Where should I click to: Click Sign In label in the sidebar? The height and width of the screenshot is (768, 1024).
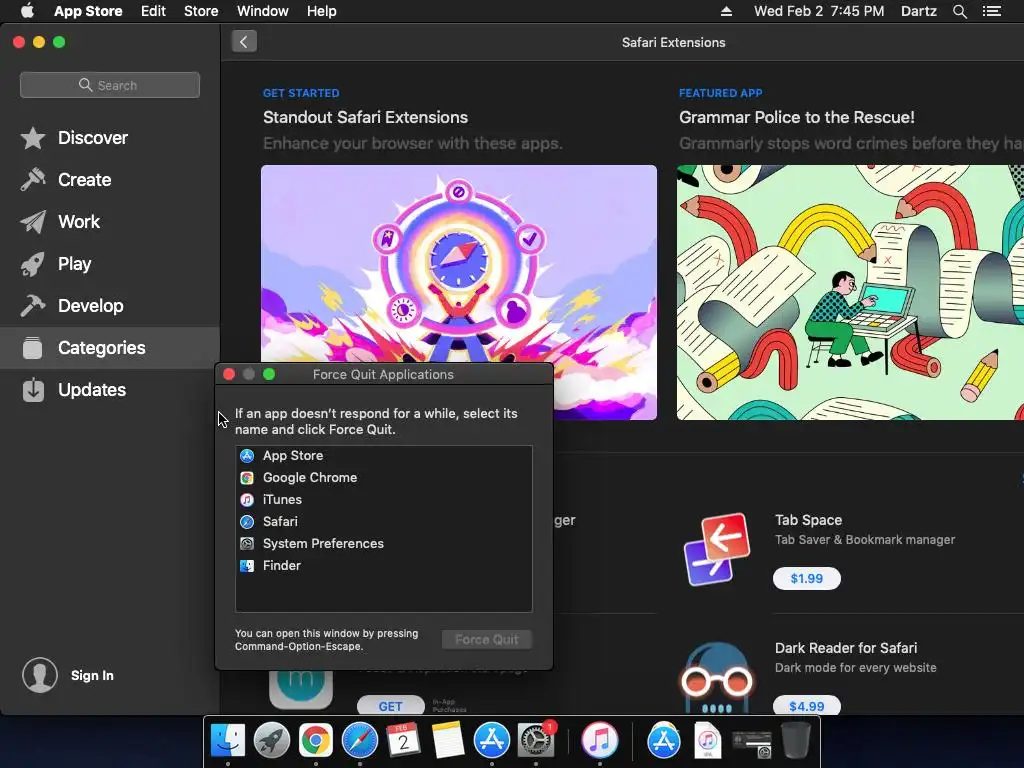[92, 675]
